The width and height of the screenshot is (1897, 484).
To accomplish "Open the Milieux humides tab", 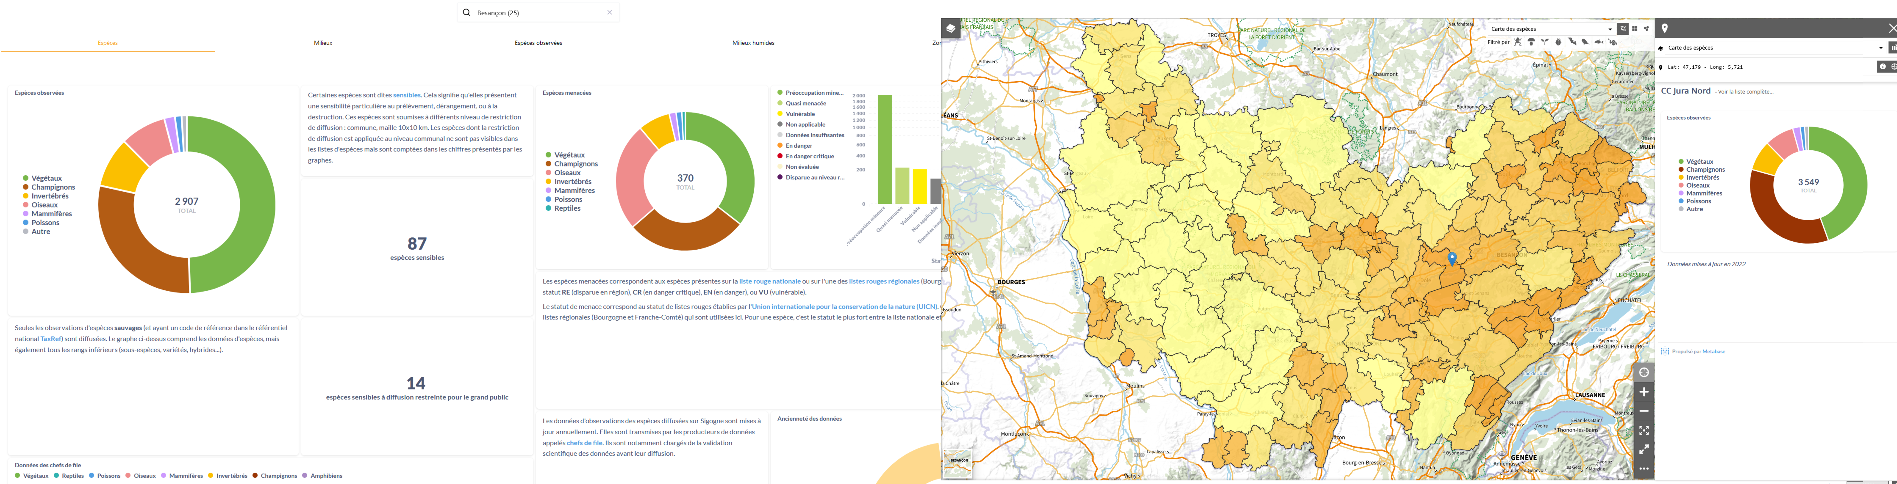I will pyautogui.click(x=753, y=43).
